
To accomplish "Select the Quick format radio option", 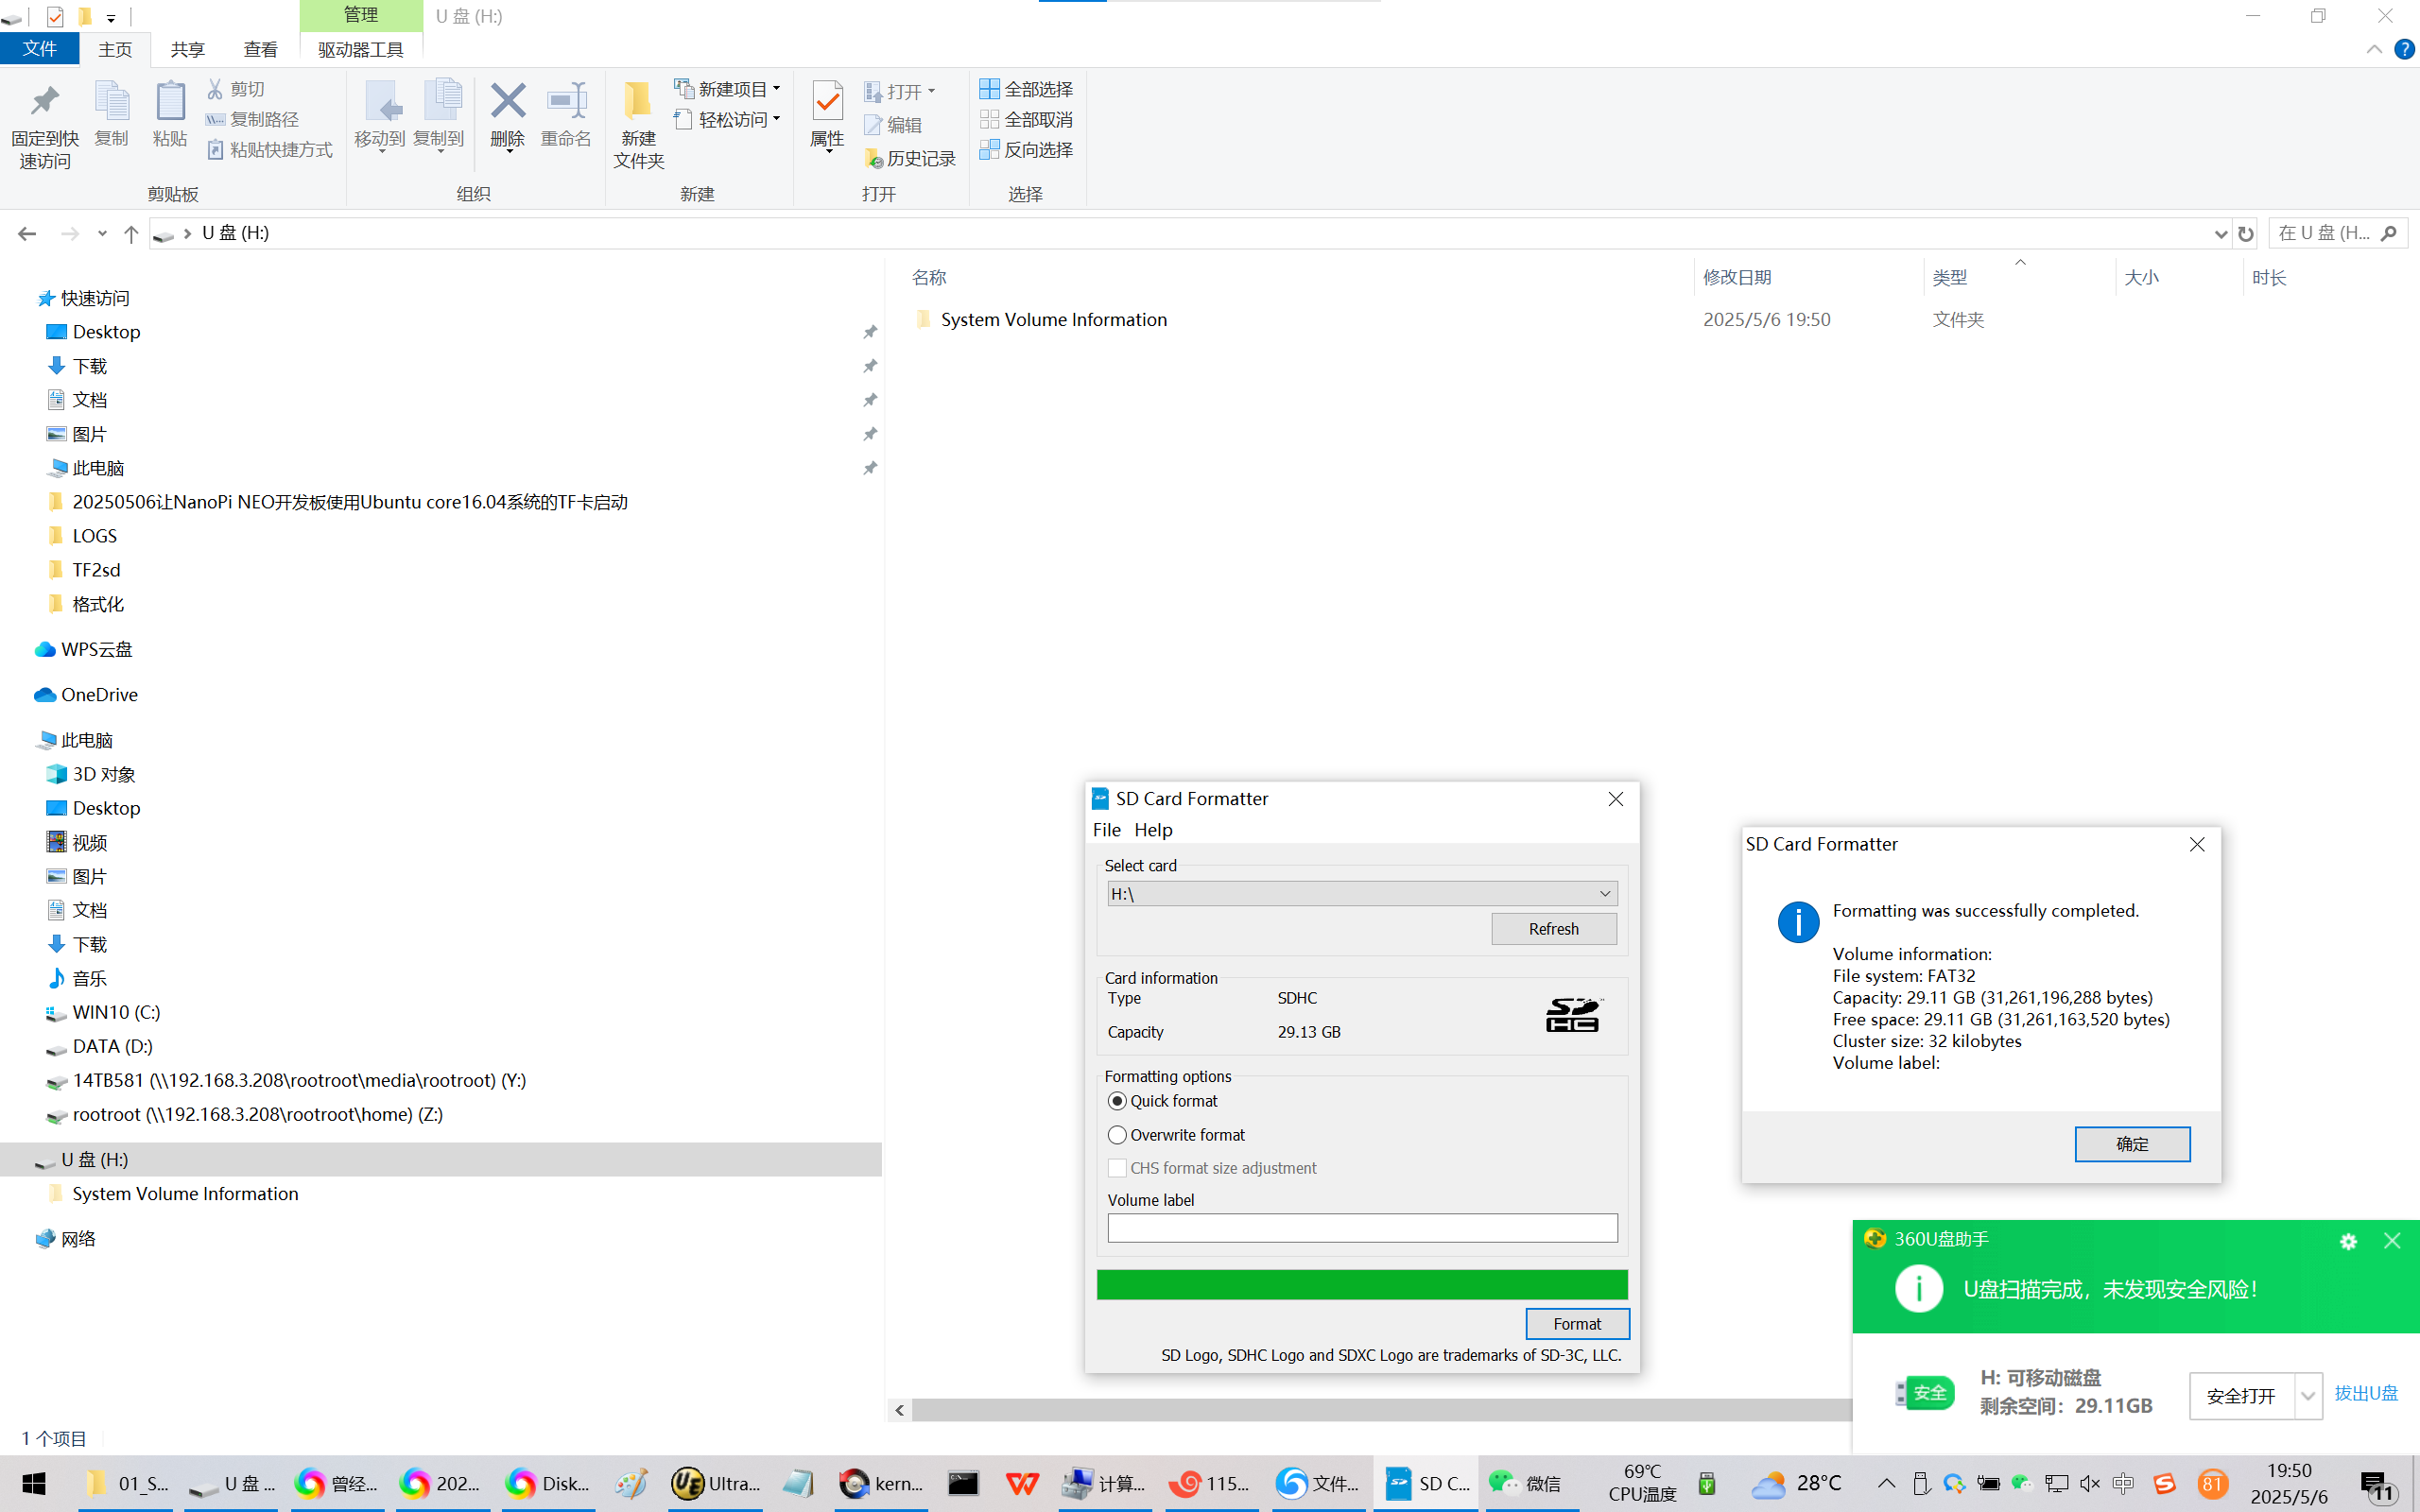I will point(1117,1101).
